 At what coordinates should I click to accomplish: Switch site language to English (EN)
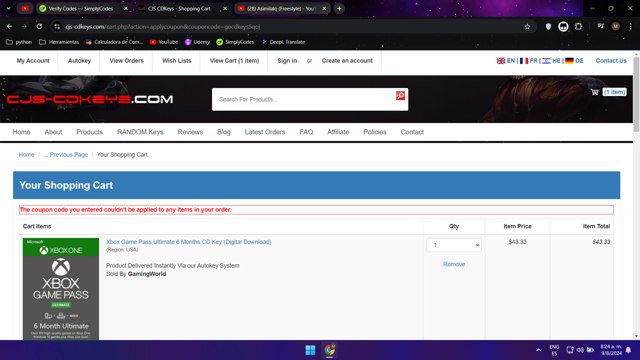tap(506, 60)
